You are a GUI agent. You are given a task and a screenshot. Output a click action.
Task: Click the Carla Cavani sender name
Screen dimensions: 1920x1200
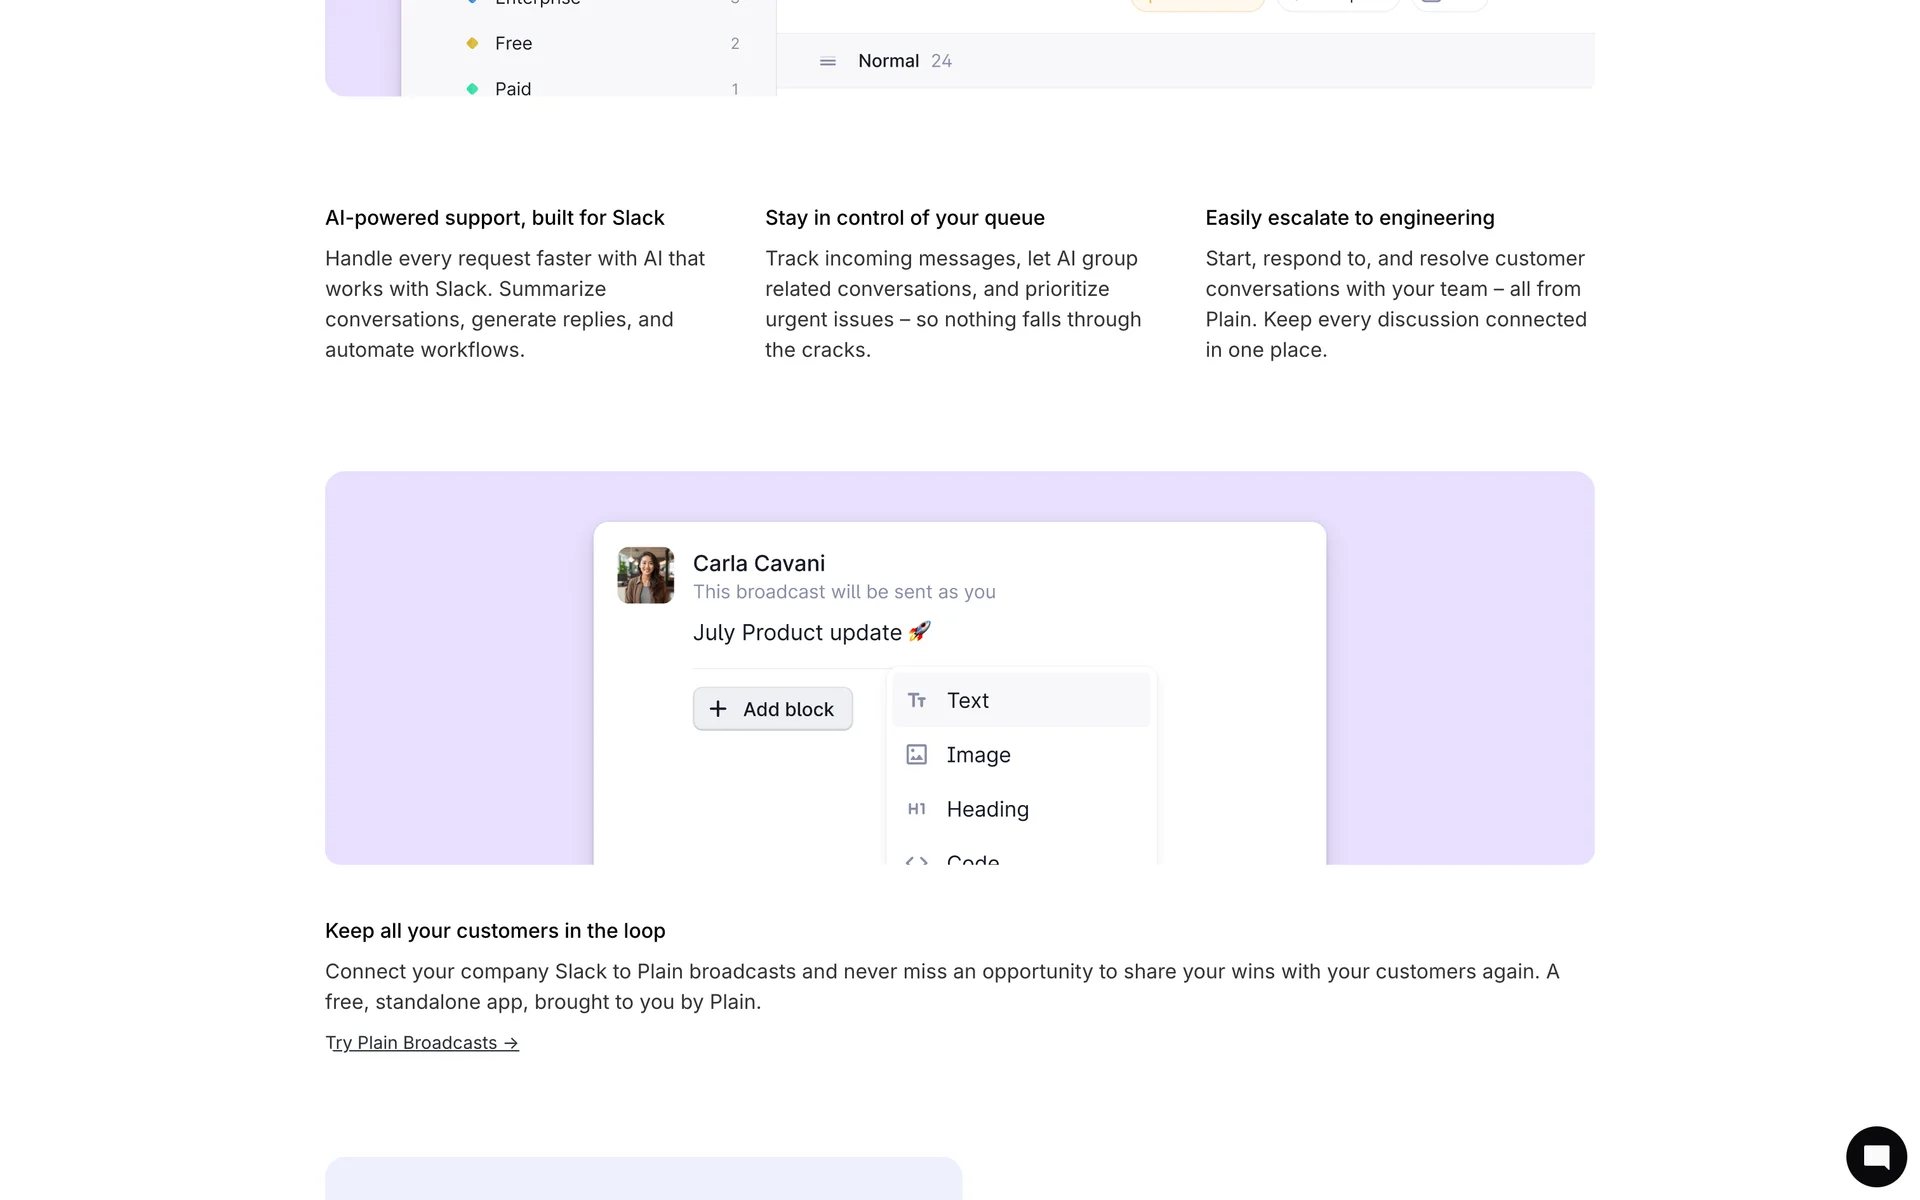(x=758, y=564)
